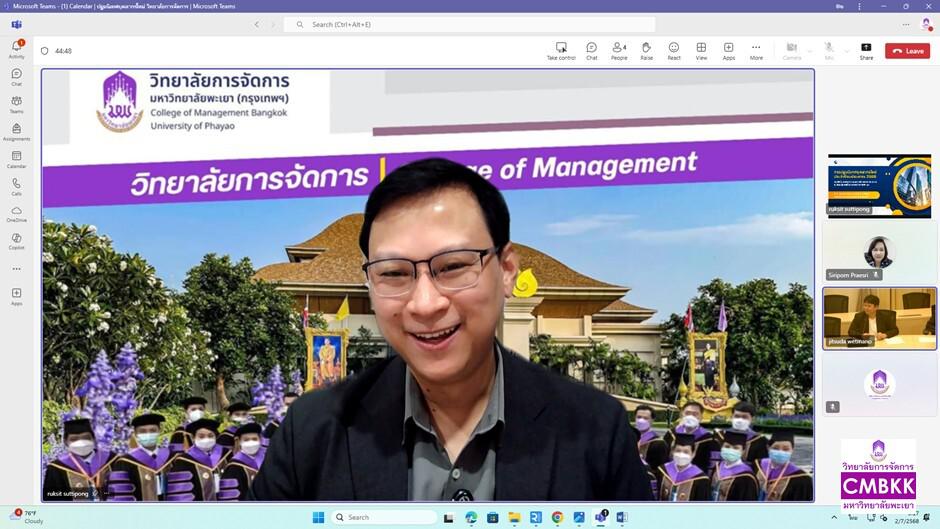Open Assignments in the left sidebar

tap(16, 132)
